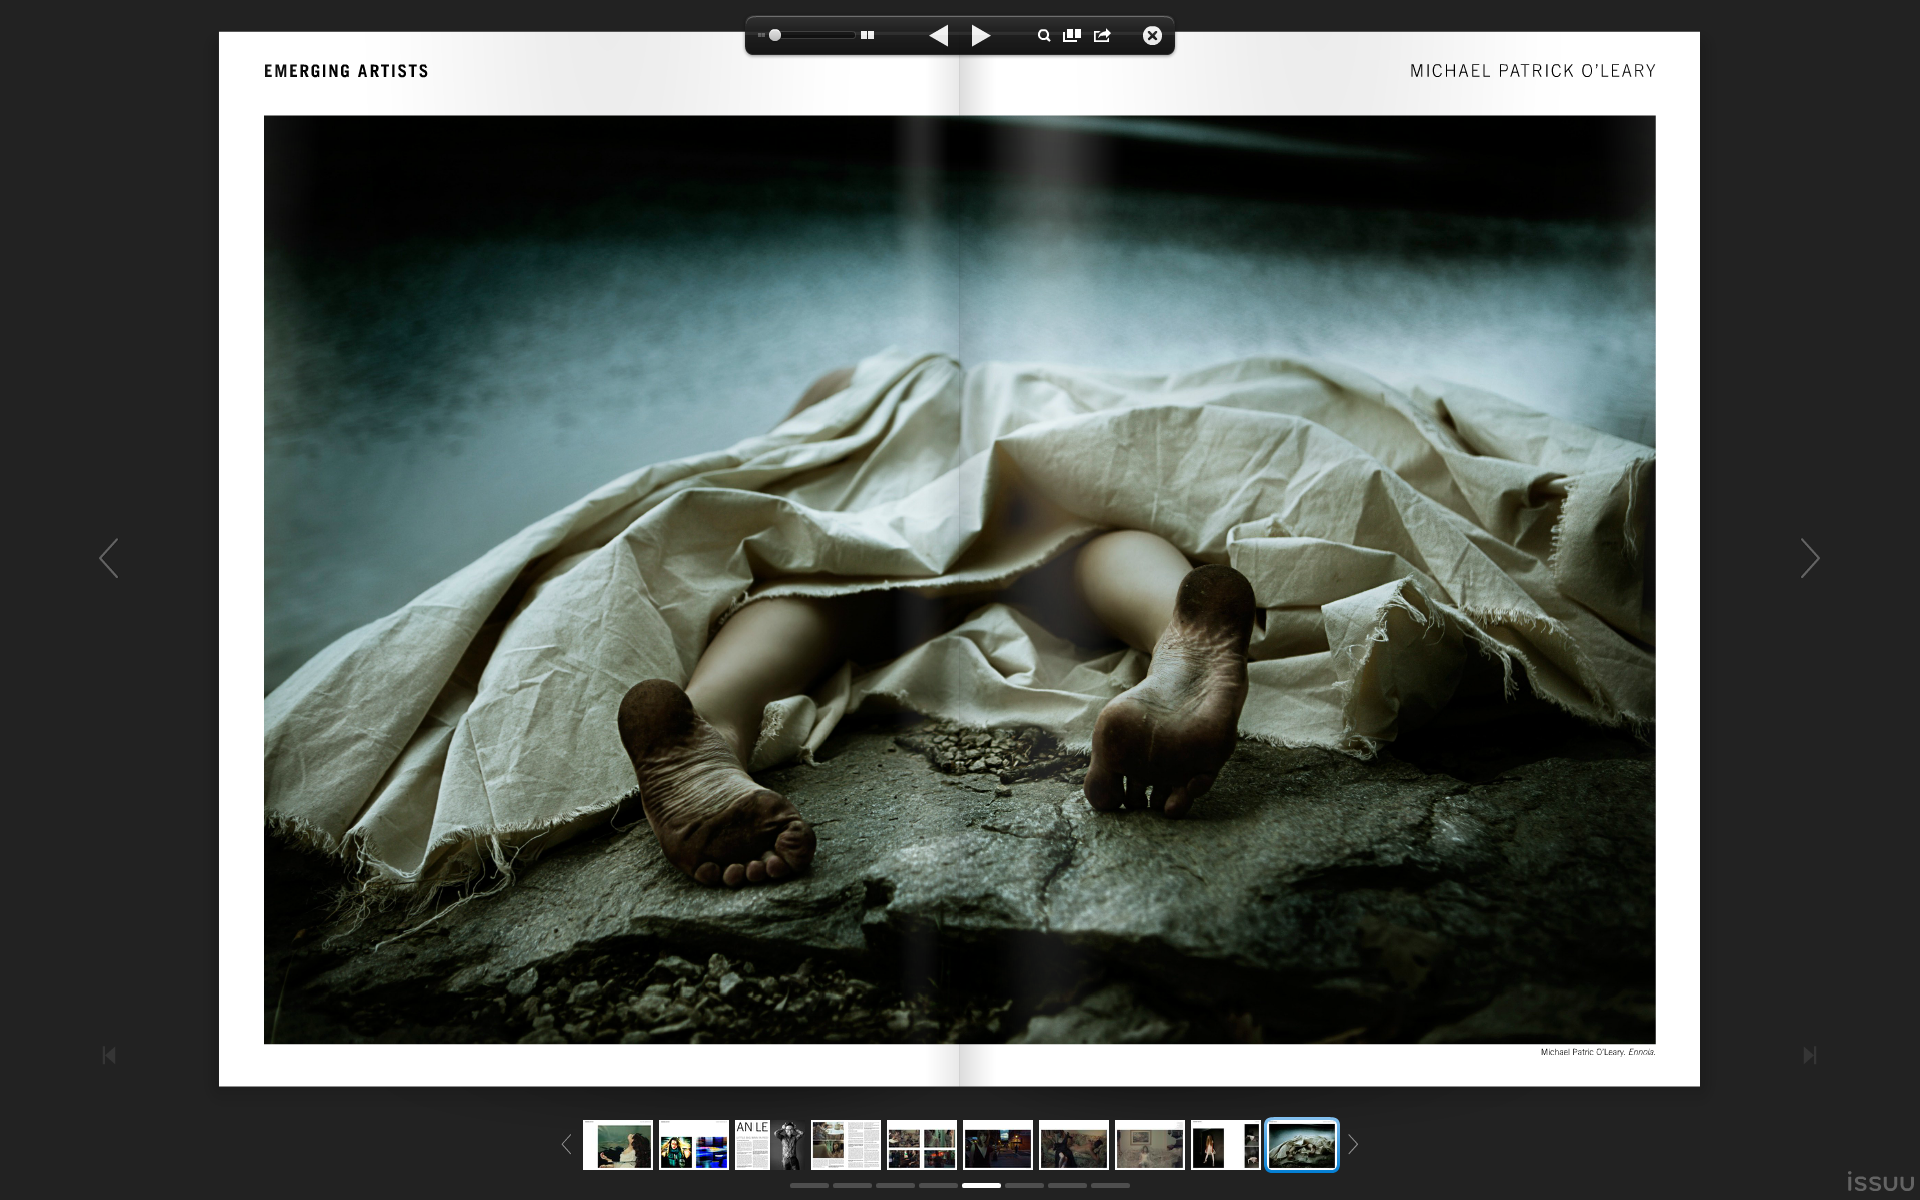Viewport: 1920px width, 1200px height.
Task: Flip to next spread with right chevron
Action: (x=1809, y=558)
